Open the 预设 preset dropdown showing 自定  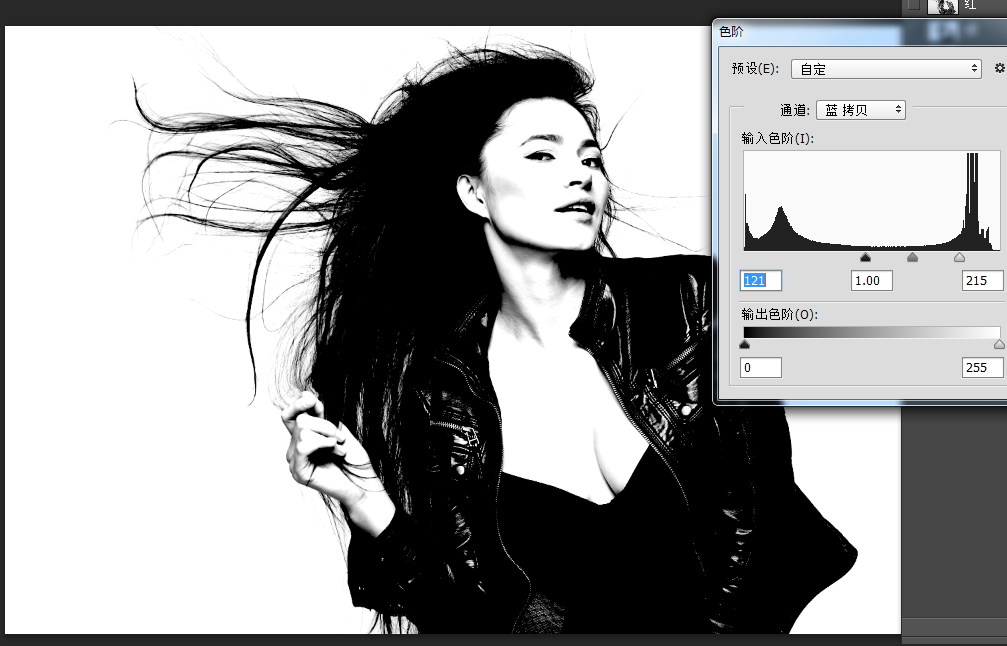tap(886, 69)
